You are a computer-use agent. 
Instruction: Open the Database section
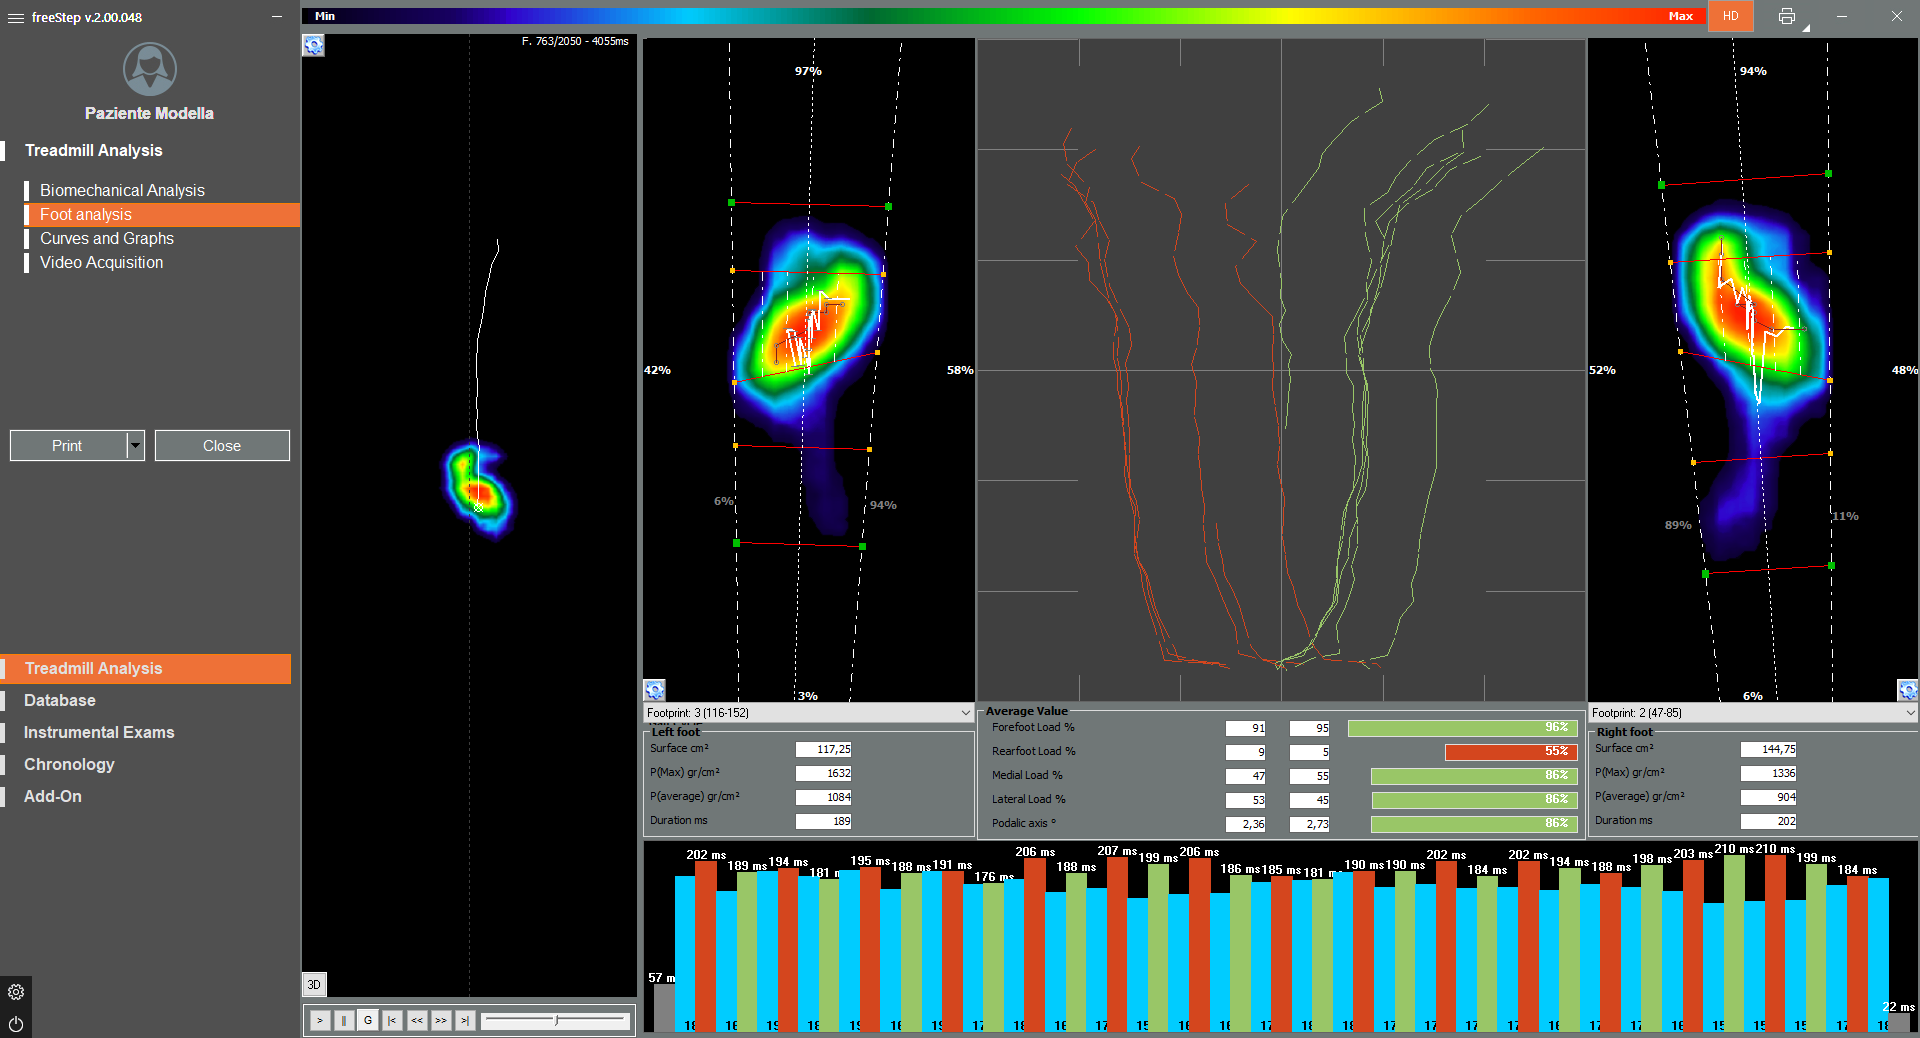[x=60, y=700]
